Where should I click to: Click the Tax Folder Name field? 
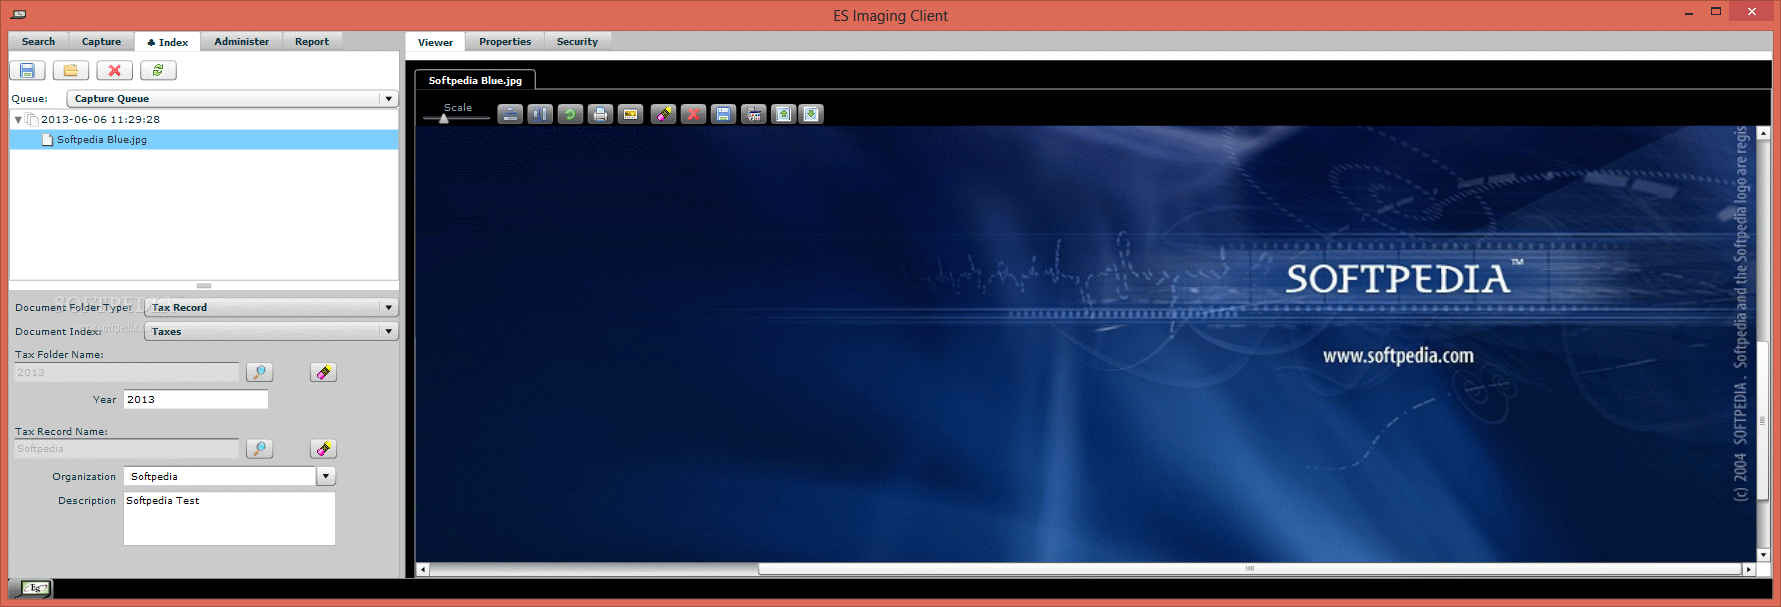127,372
